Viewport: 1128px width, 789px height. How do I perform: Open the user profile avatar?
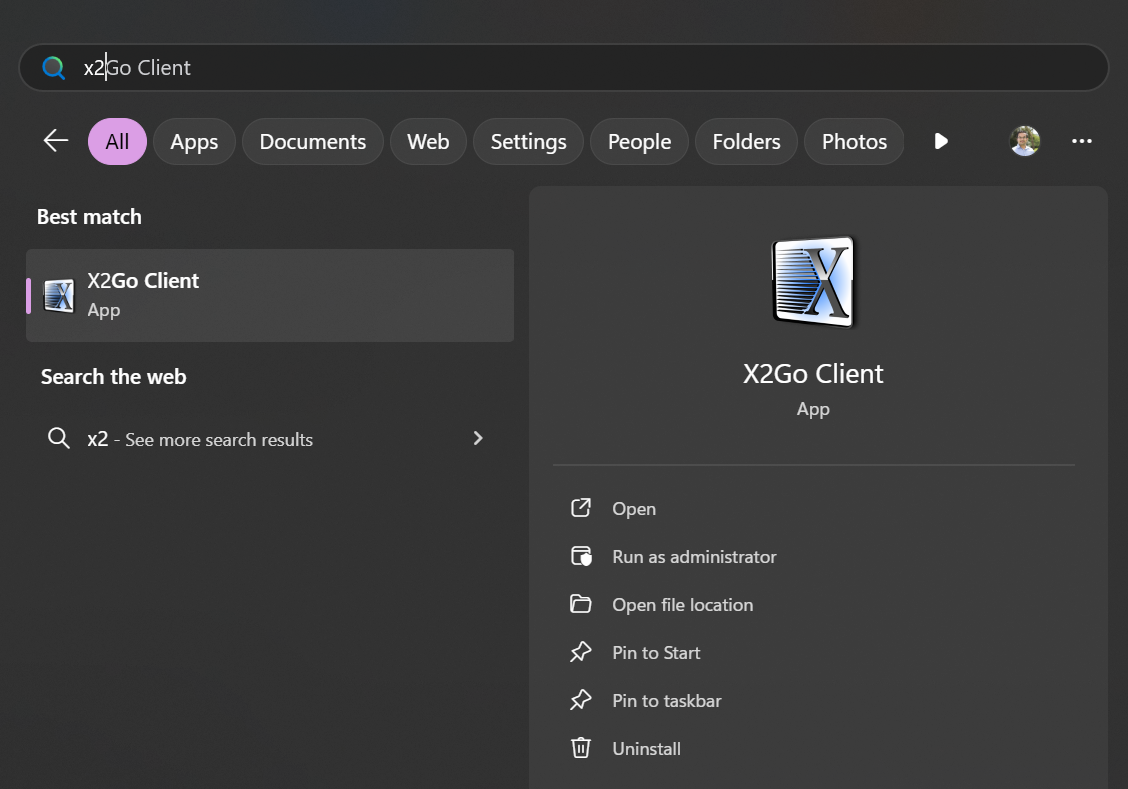pyautogui.click(x=1024, y=141)
